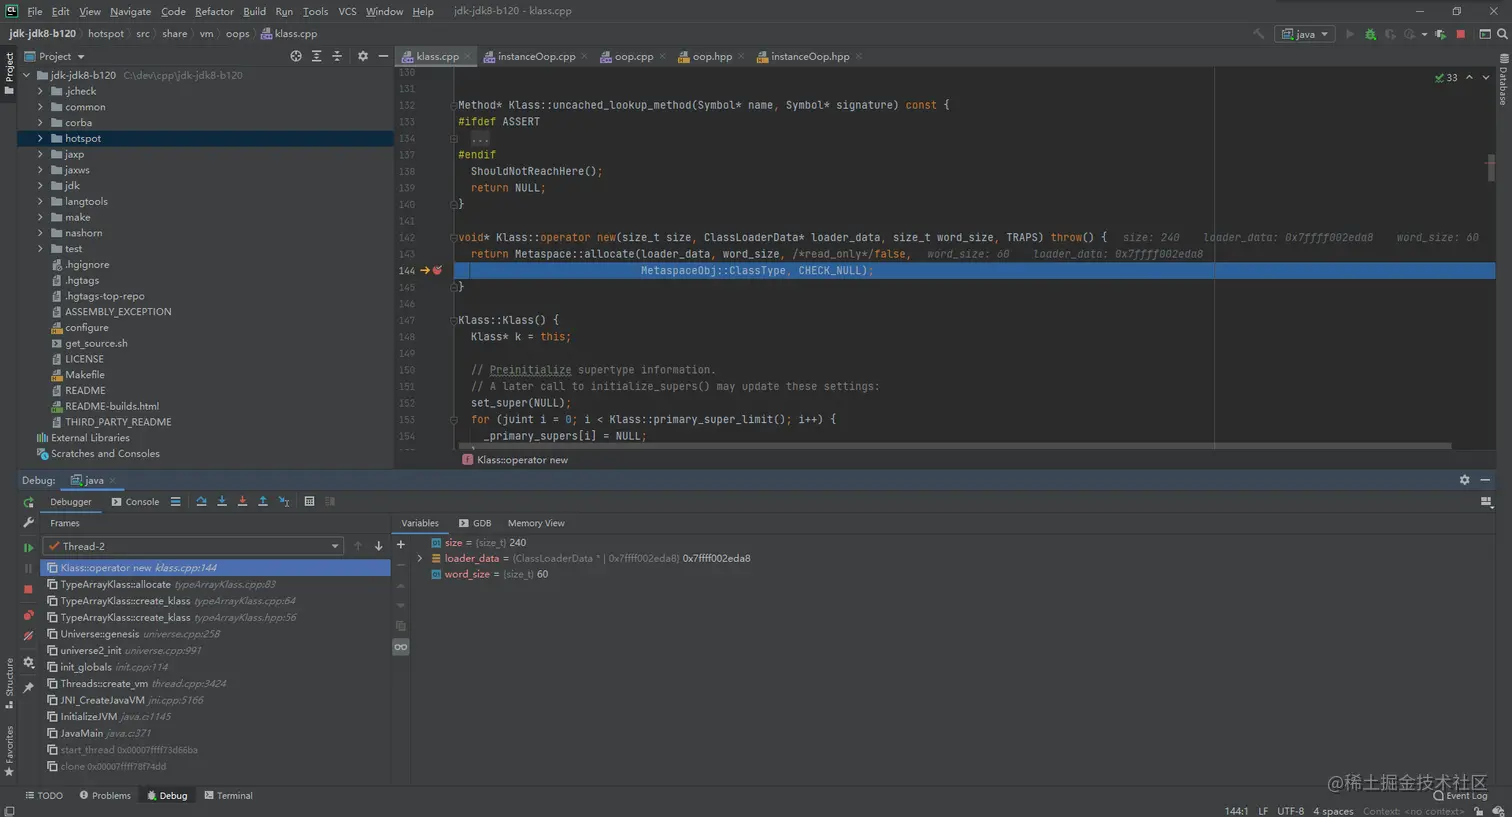Image resolution: width=1512 pixels, height=817 pixels.
Task: Collapse the jdk-jdk8-b120 root node
Action: pos(27,75)
